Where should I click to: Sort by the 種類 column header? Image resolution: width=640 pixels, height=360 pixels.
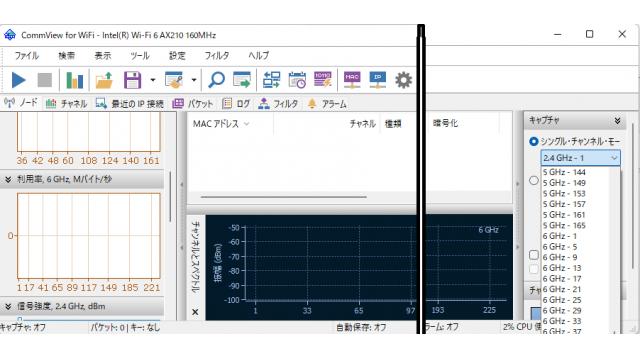coord(393,124)
